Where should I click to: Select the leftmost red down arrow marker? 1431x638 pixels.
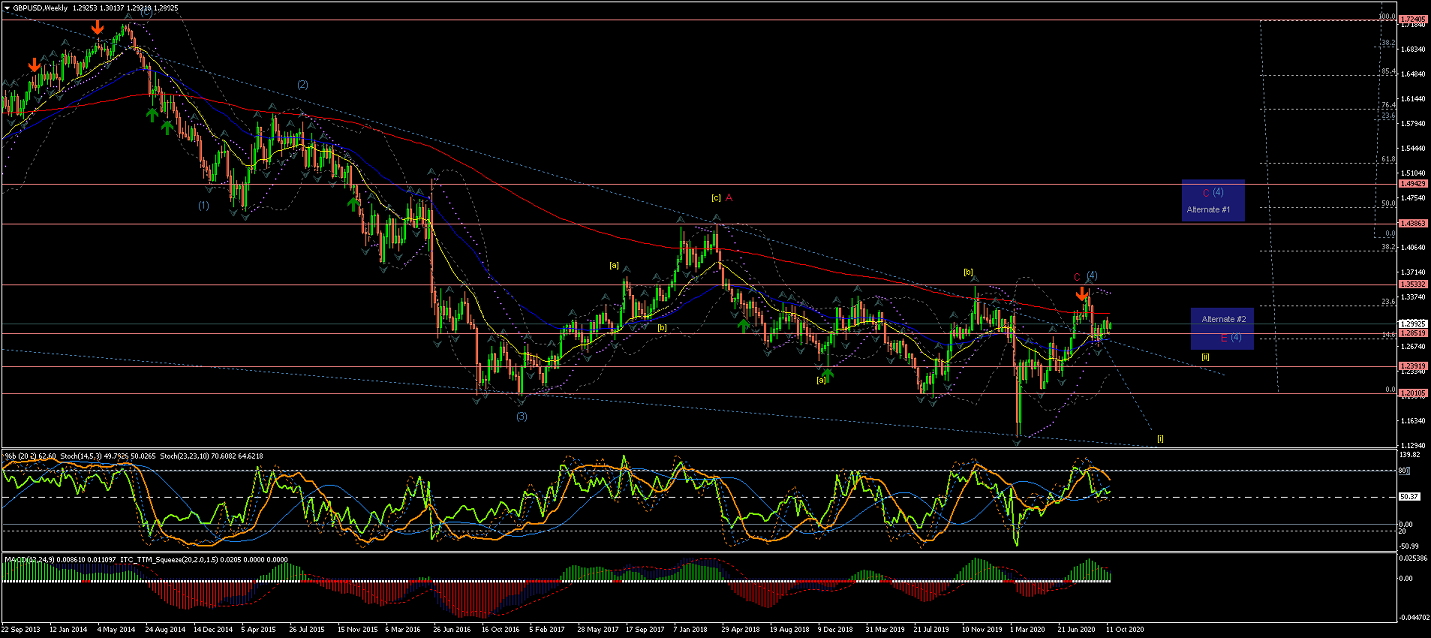point(35,66)
